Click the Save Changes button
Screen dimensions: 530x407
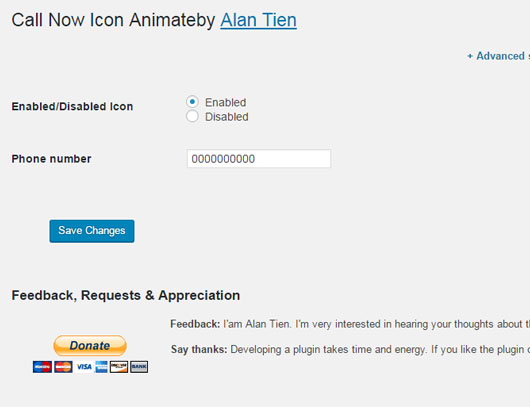(x=92, y=231)
